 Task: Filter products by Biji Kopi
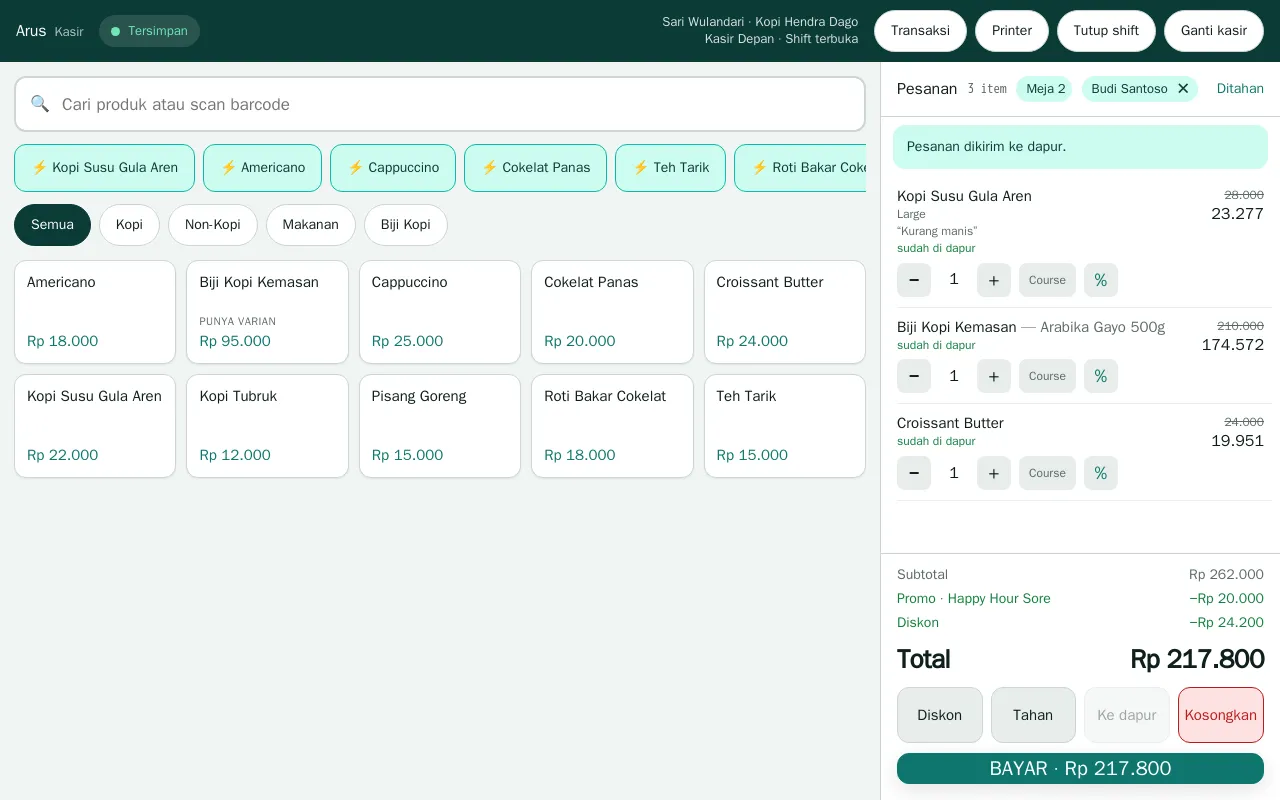[405, 225]
